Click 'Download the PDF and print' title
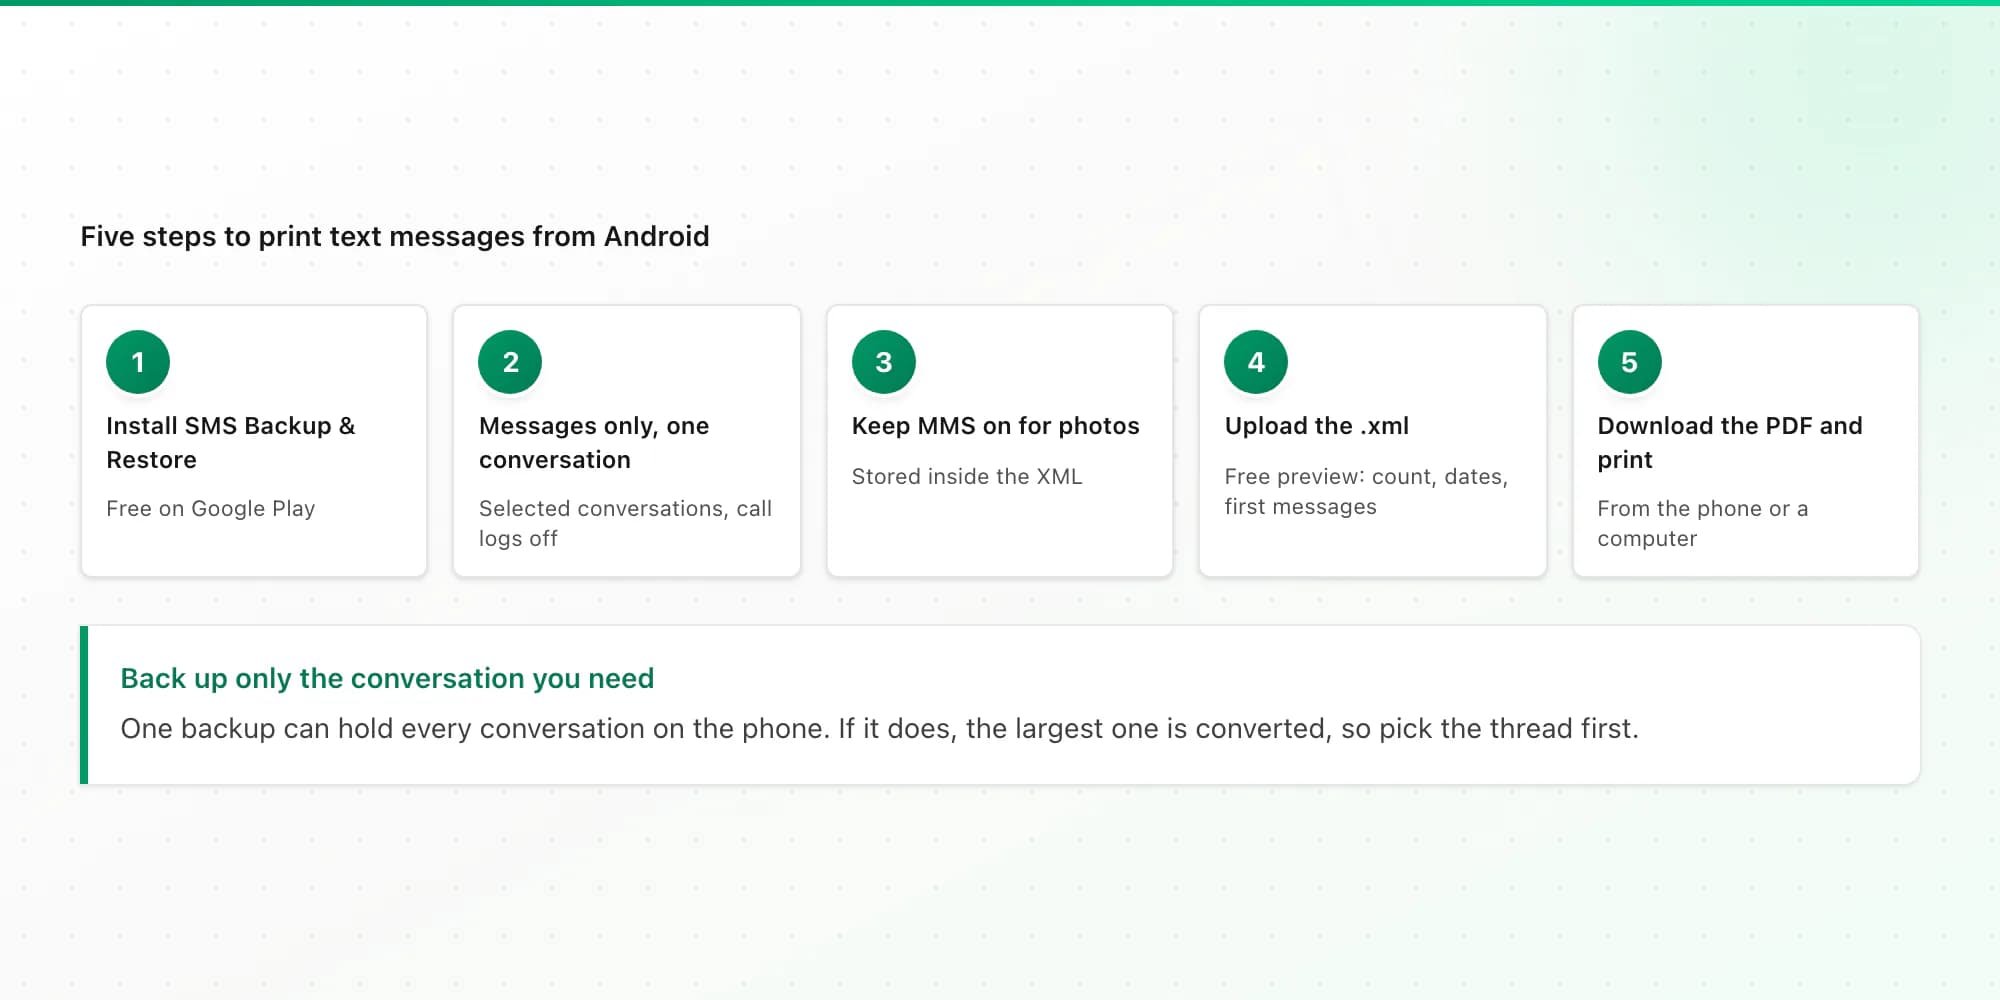The height and width of the screenshot is (1000, 2000). tap(1730, 443)
